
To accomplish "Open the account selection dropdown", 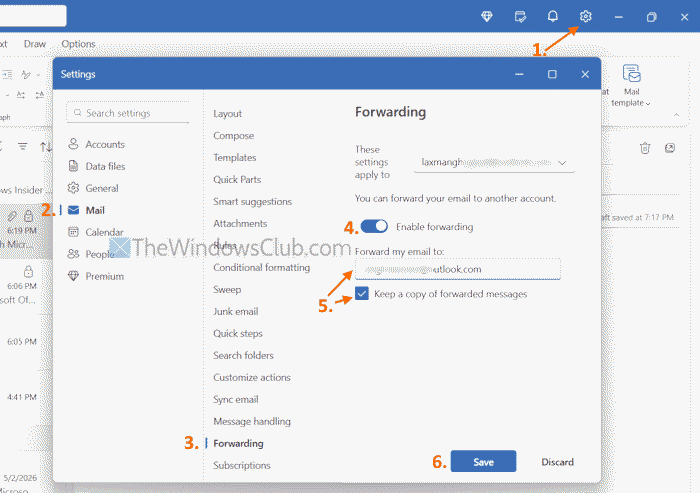I will click(x=494, y=163).
